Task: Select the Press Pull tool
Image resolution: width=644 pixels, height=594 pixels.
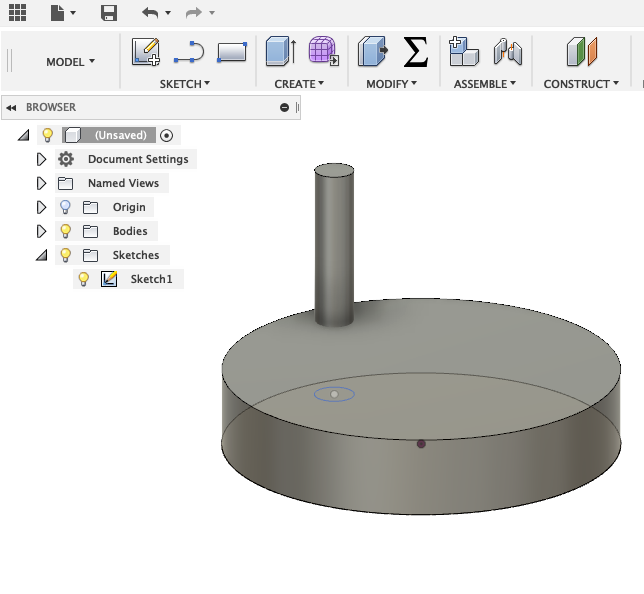Action: (x=373, y=51)
